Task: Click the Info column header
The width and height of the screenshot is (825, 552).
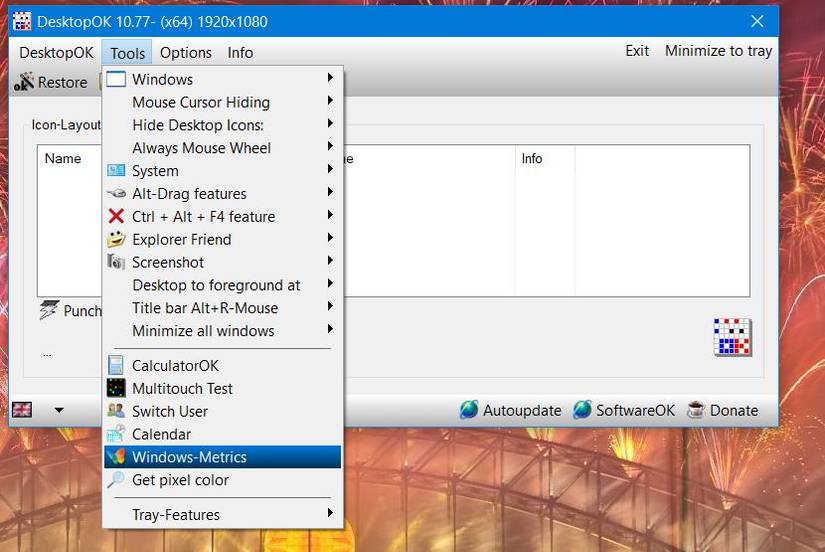Action: click(531, 158)
